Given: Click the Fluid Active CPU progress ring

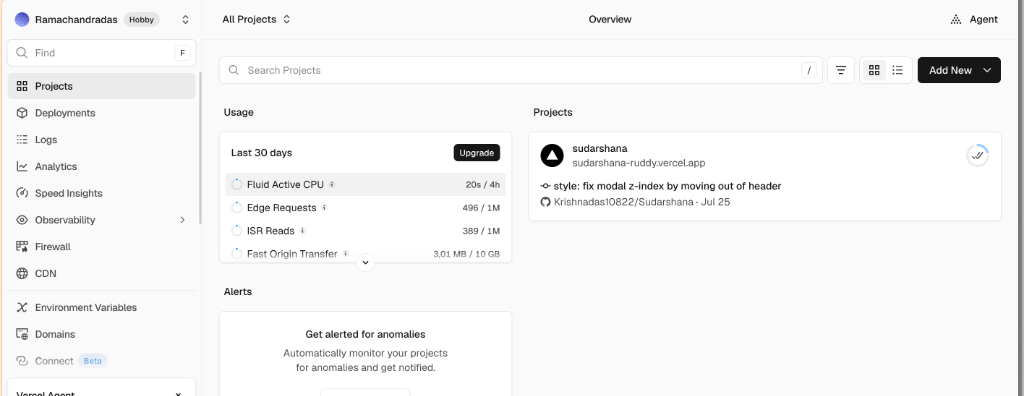Looking at the screenshot, I should tap(237, 185).
